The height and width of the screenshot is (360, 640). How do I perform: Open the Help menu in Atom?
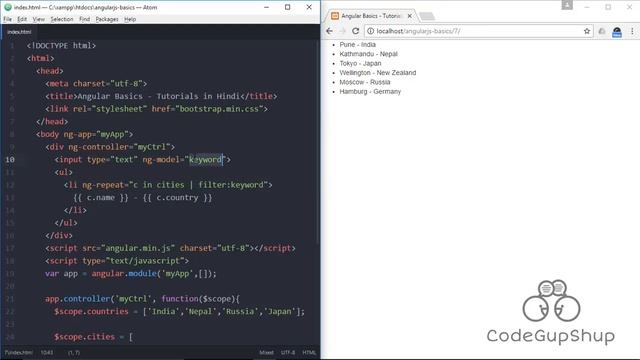click(130, 19)
